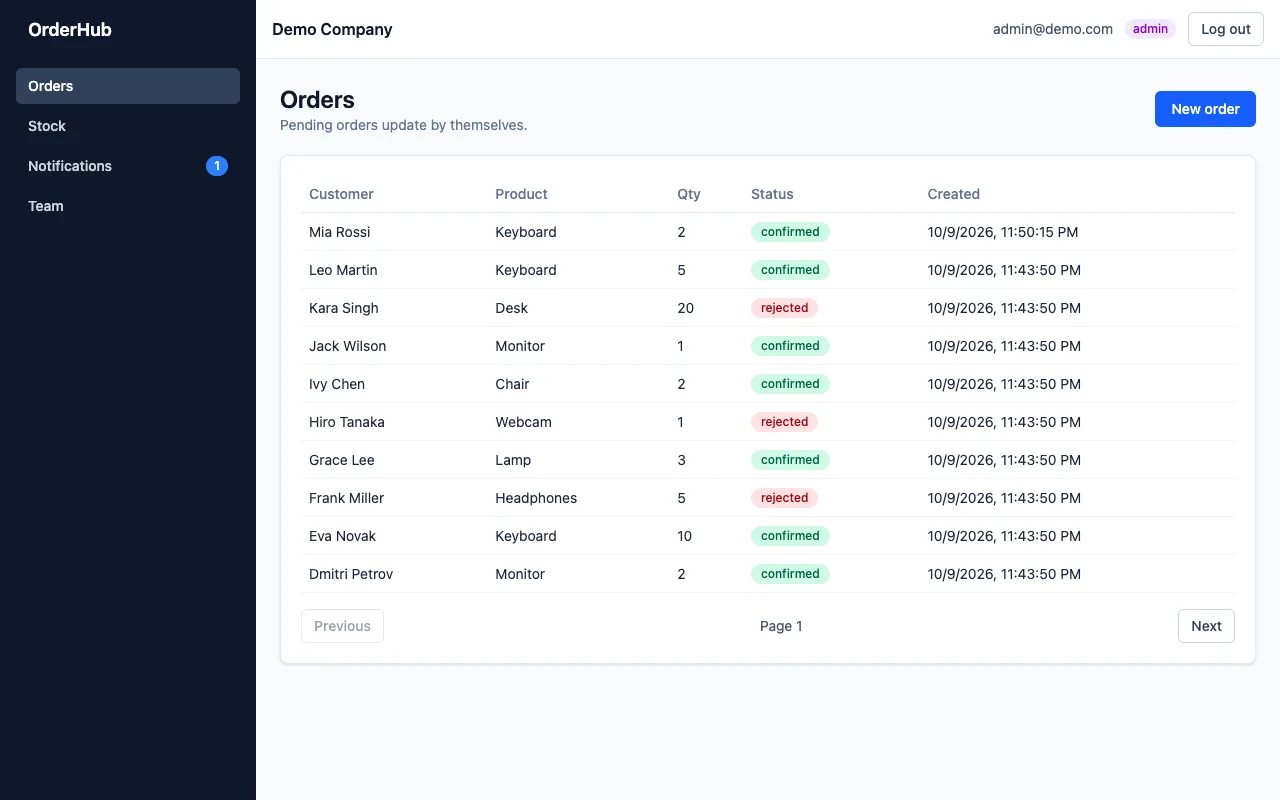Select the Grace Lee customer cell
1280x800 pixels.
click(x=342, y=460)
